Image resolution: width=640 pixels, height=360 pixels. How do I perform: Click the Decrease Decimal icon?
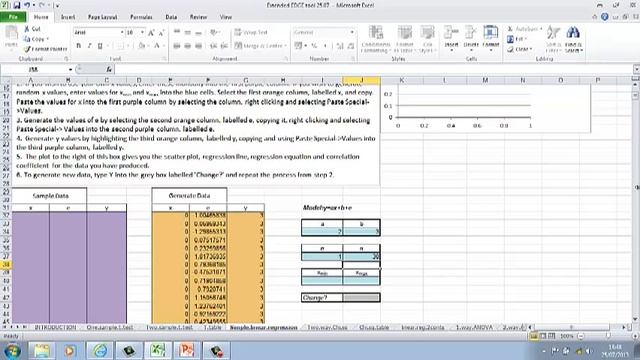(351, 46)
